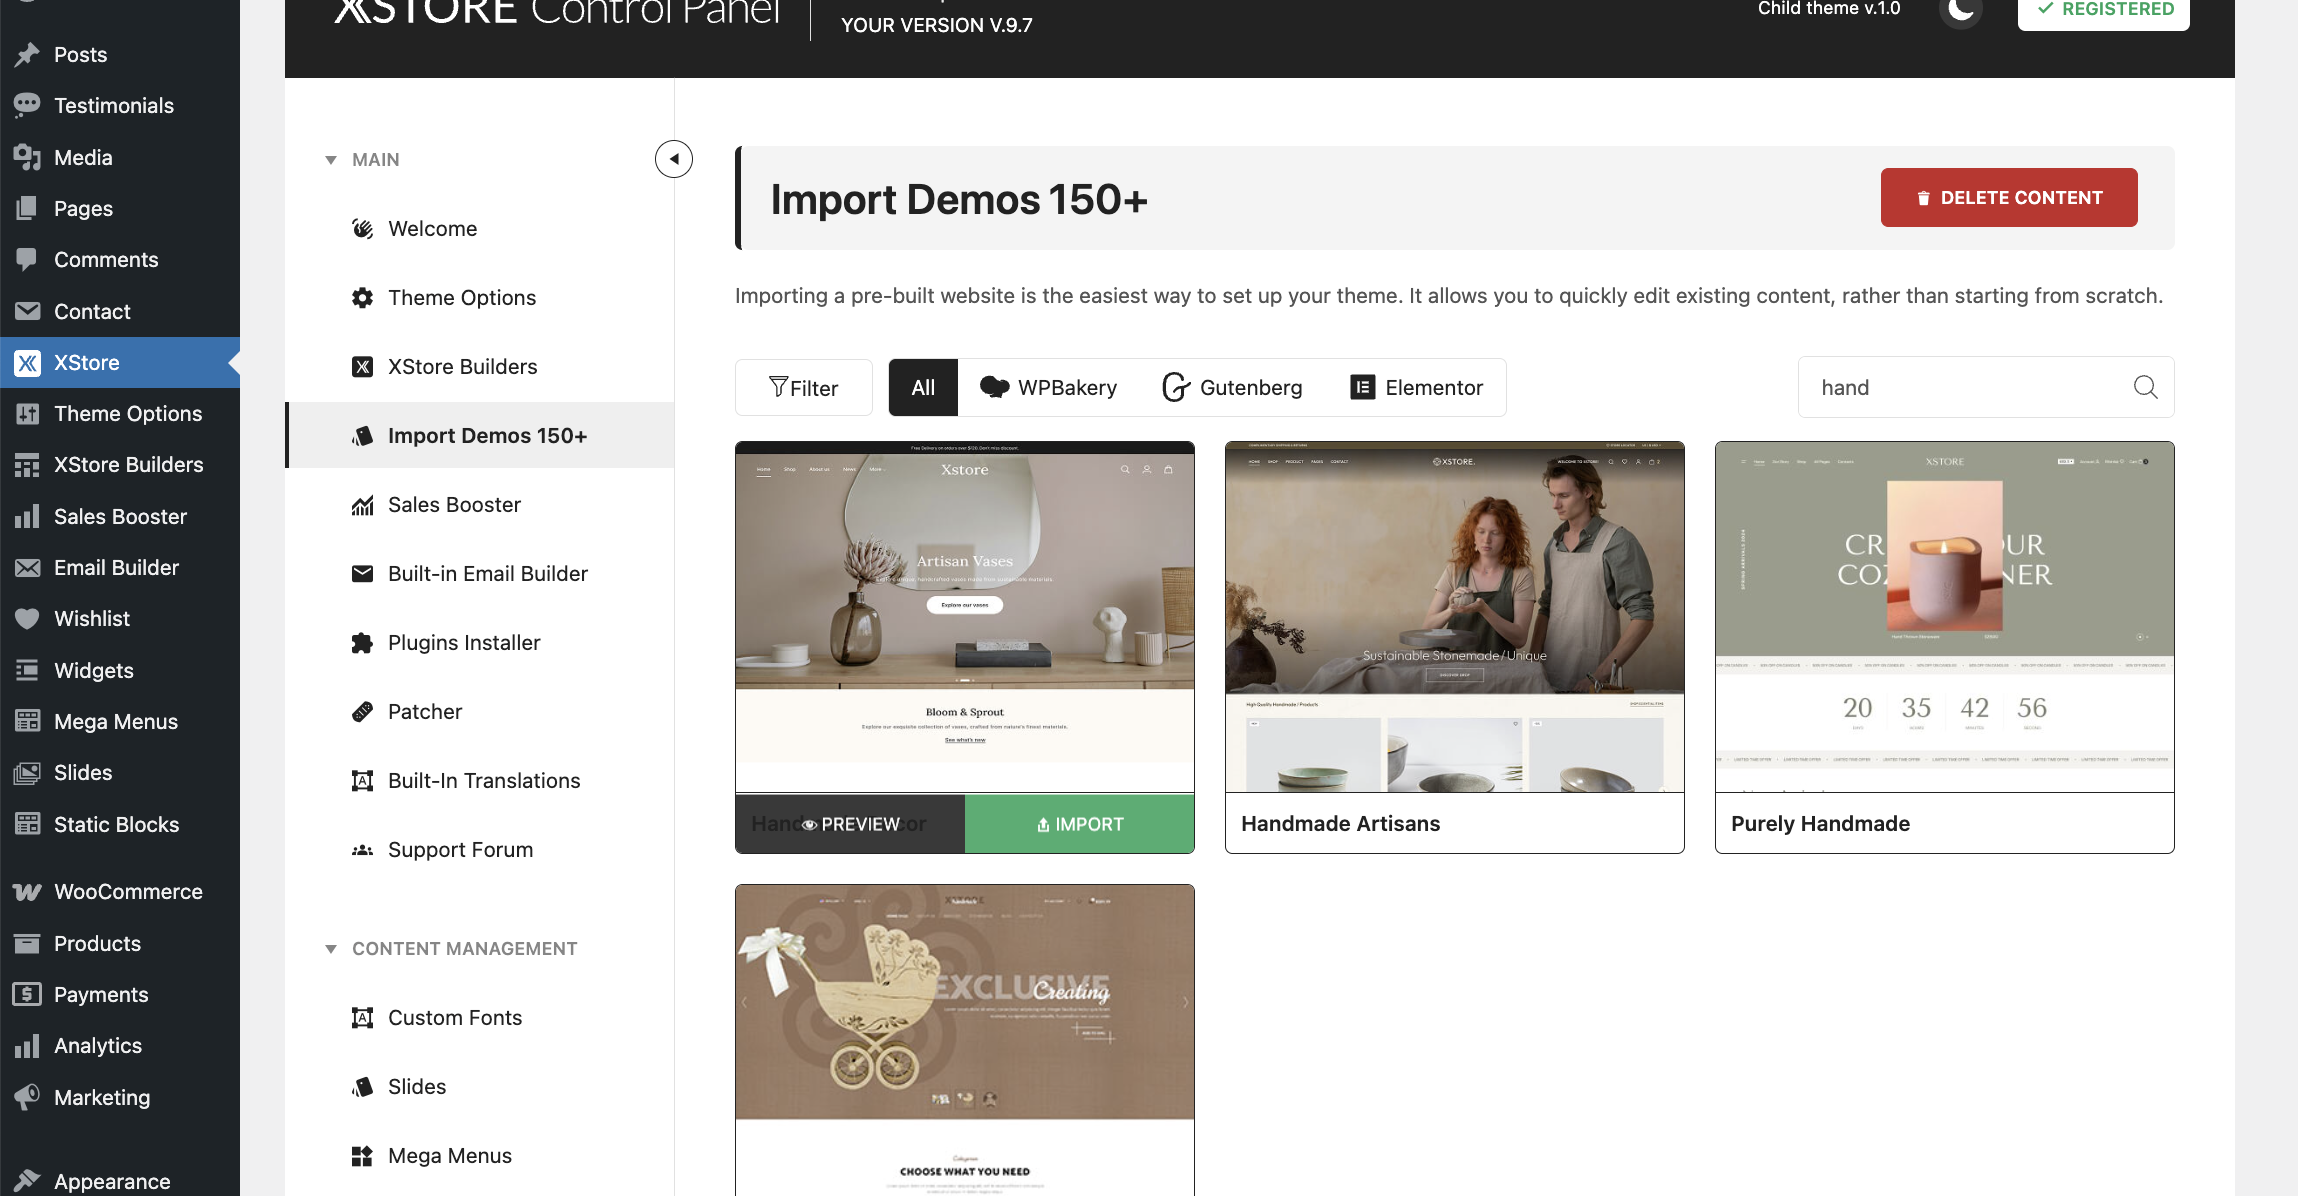Open Theme Options gear icon in panel
Viewport: 2298px width, 1196px height.
click(x=362, y=298)
